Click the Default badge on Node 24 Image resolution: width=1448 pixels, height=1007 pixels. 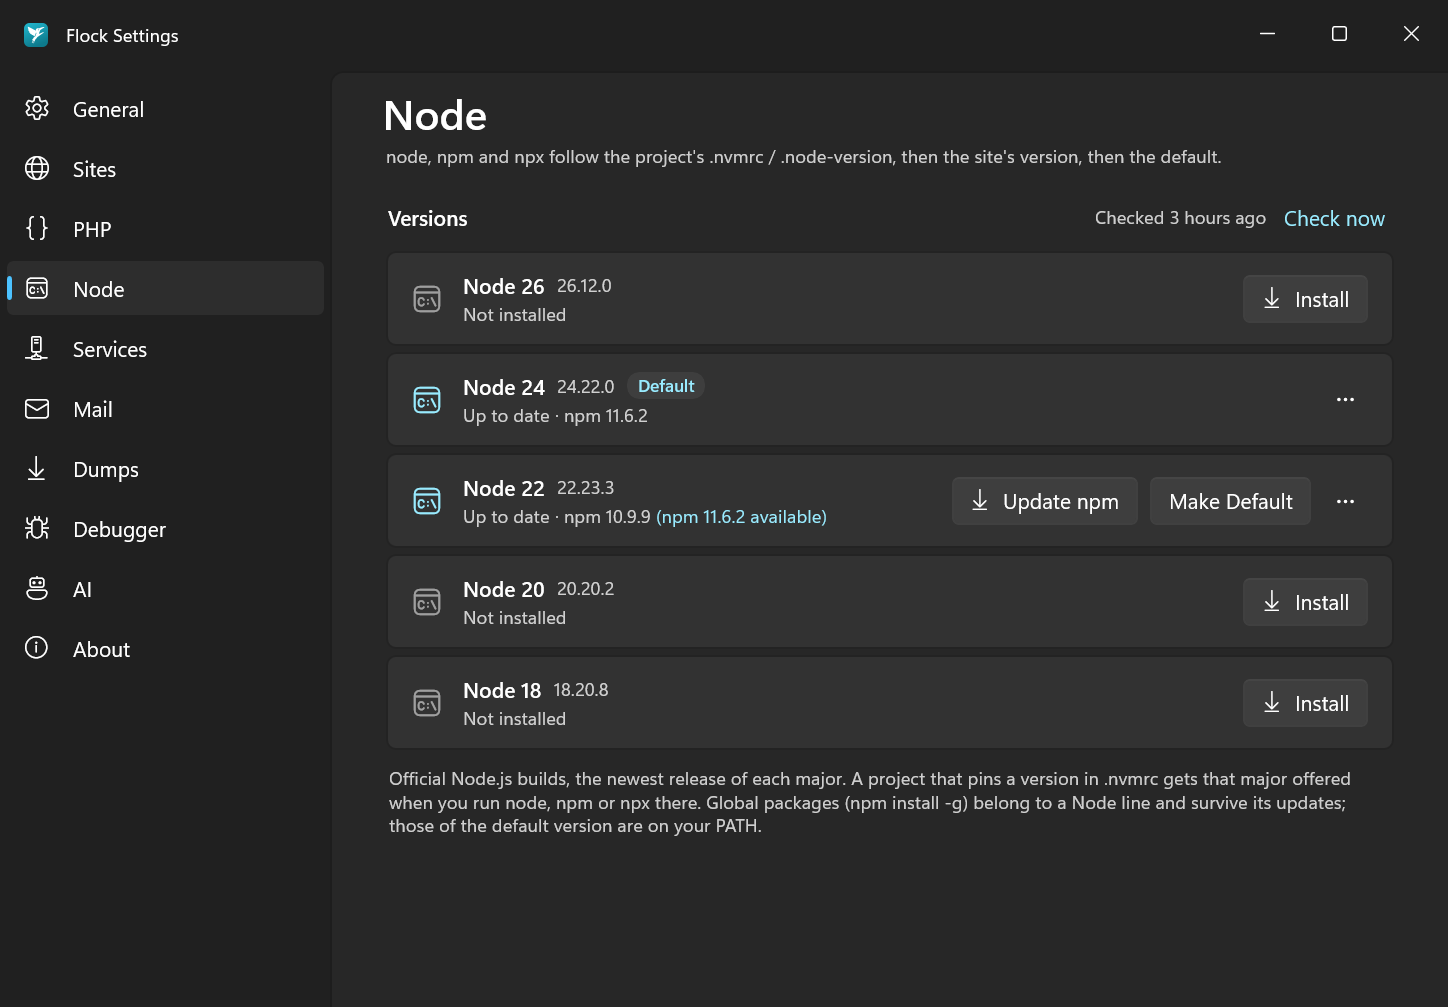666,386
